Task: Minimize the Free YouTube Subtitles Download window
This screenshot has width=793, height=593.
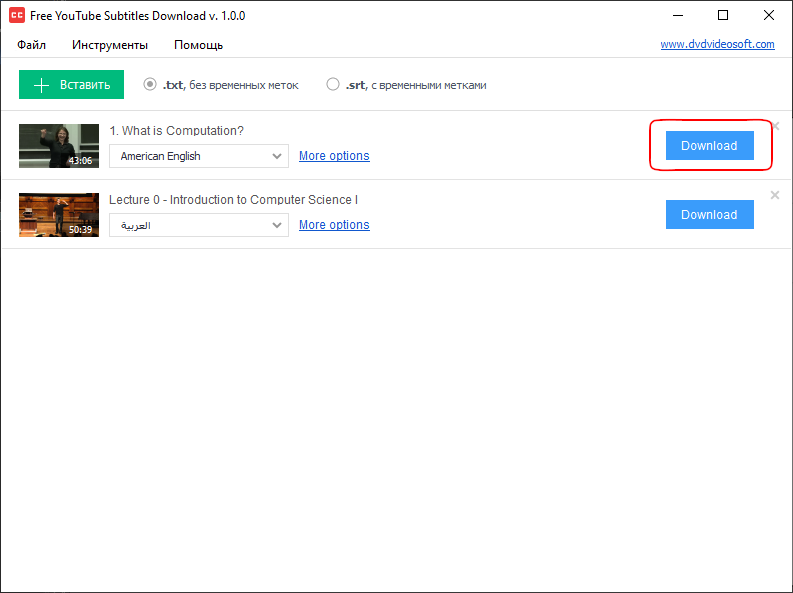Action: pos(678,15)
